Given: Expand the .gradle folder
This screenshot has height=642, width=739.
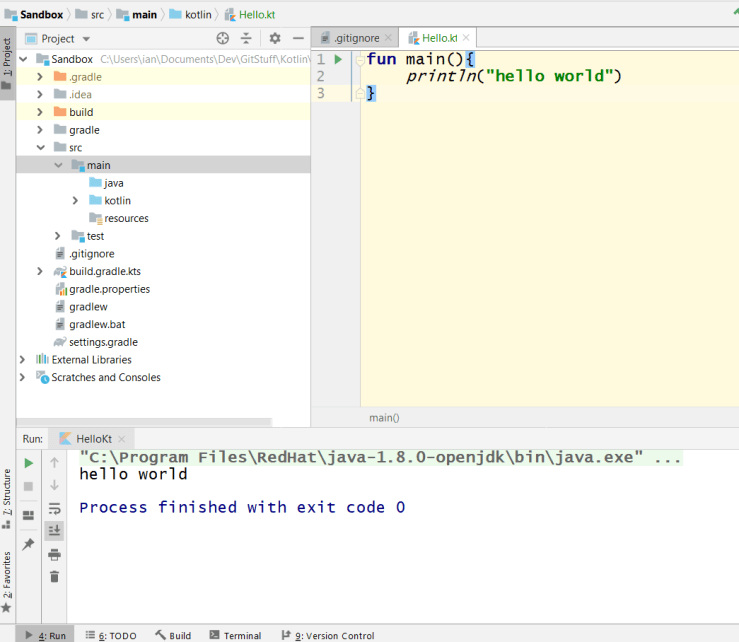Looking at the screenshot, I should click(x=40, y=77).
